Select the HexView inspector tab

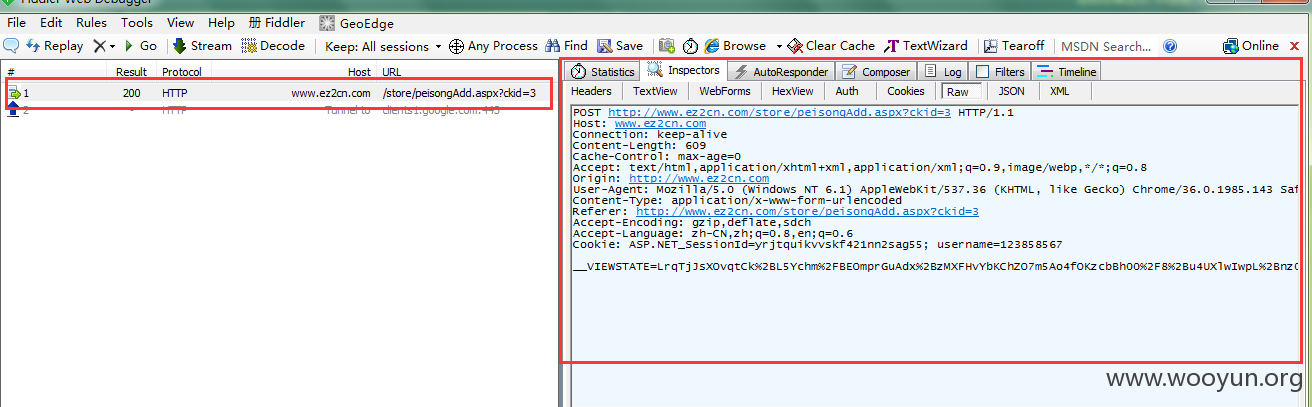coord(793,92)
